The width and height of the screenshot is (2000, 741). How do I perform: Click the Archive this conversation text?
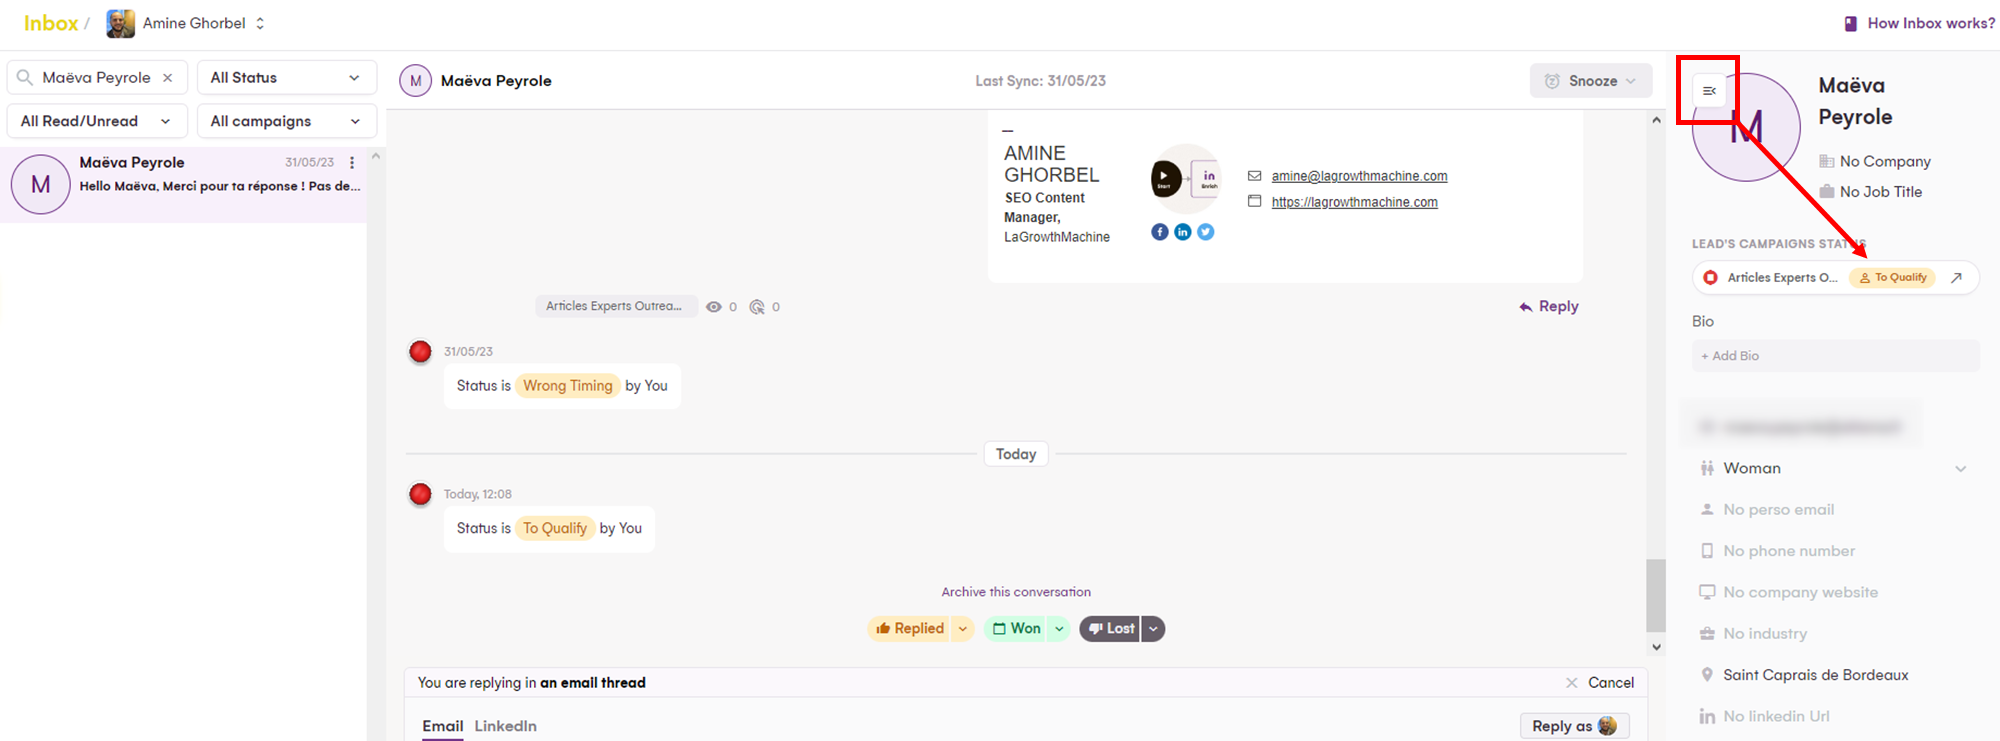point(1016,592)
